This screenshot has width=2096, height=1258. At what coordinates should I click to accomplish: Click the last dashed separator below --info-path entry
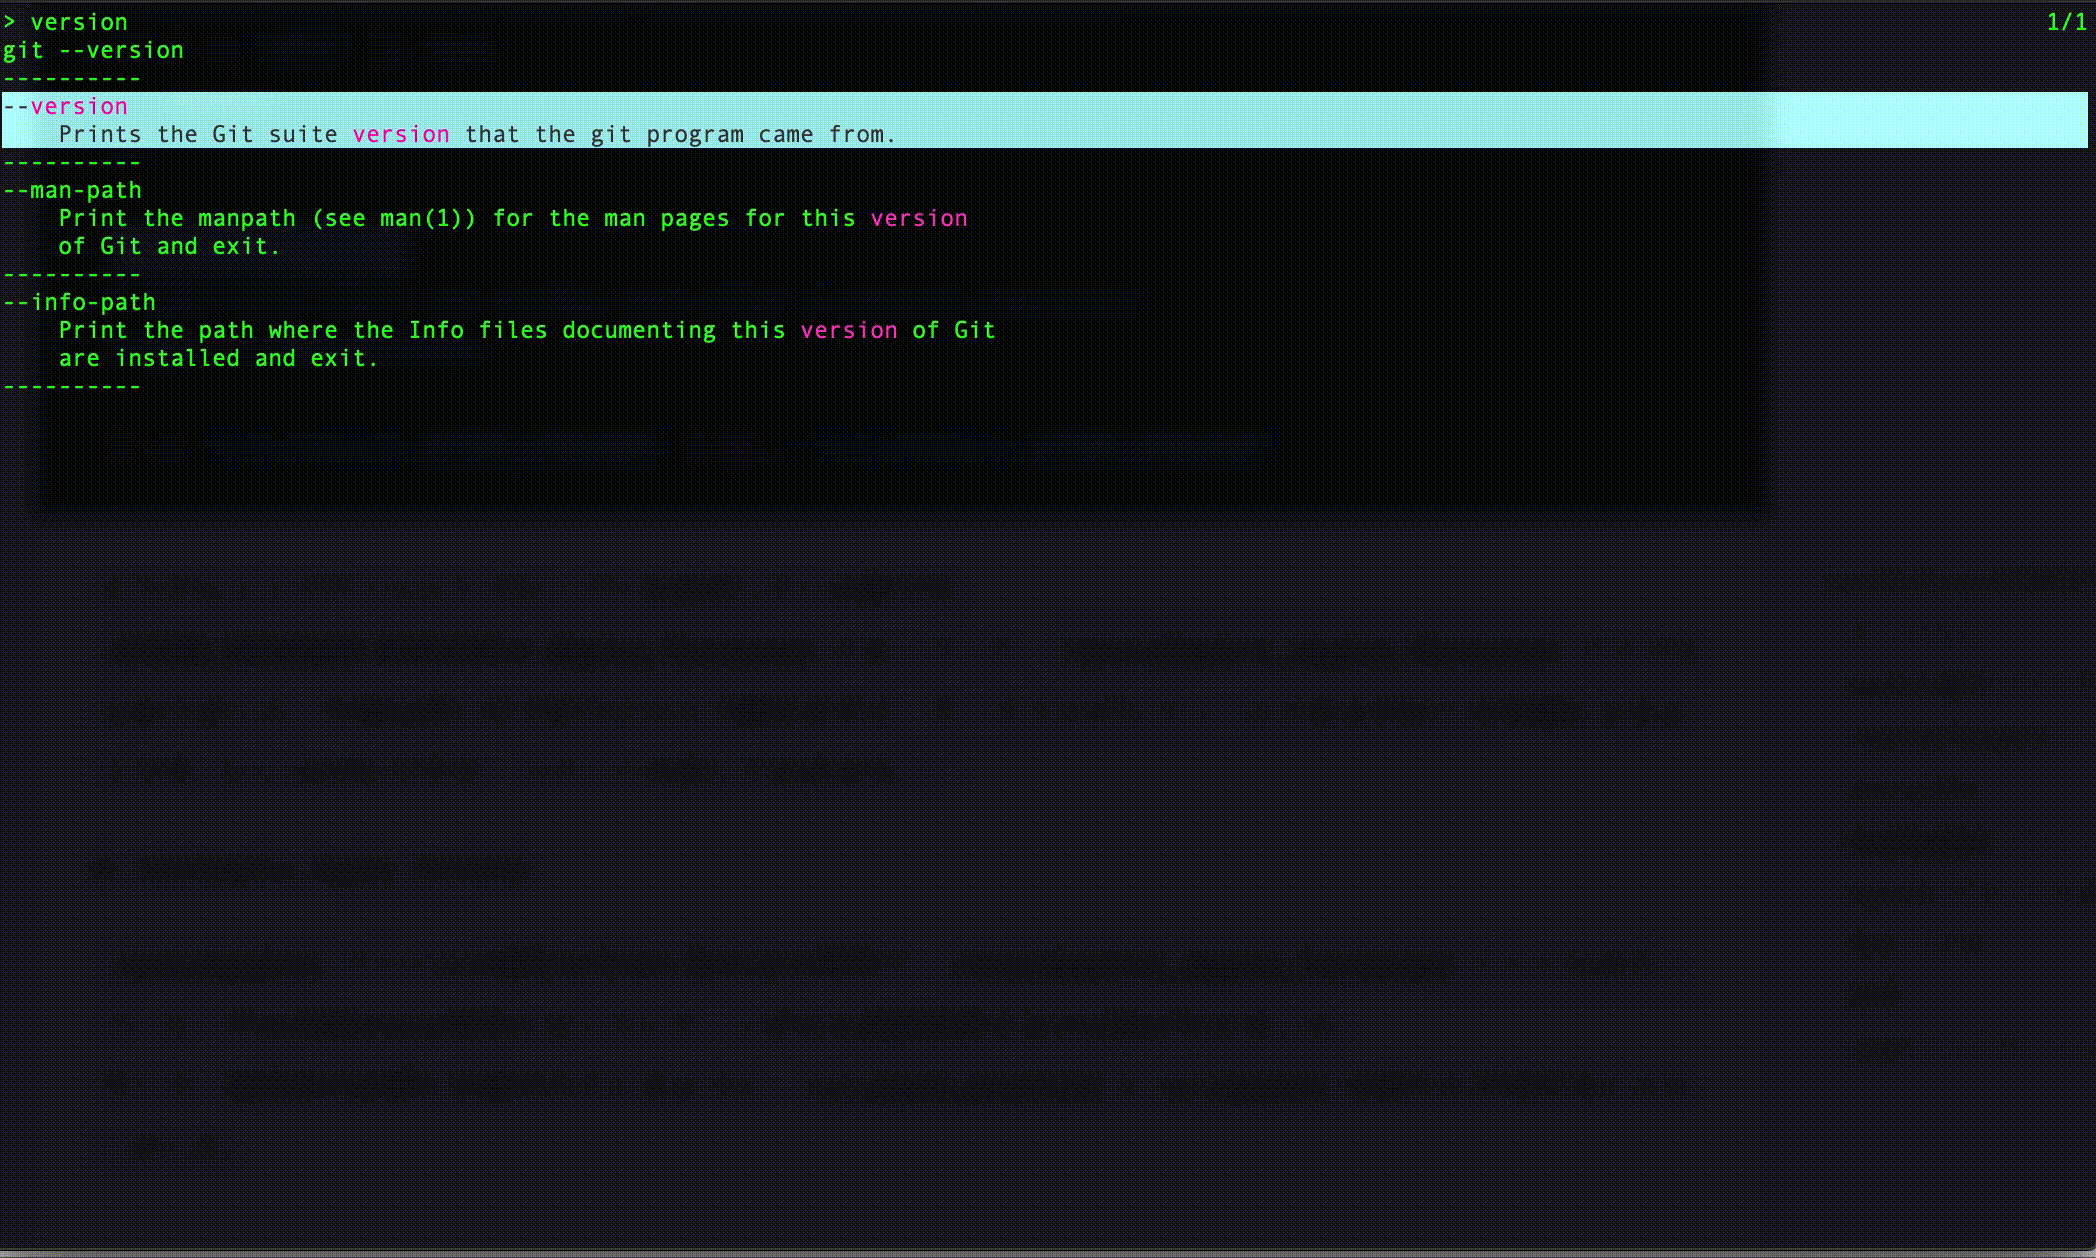pos(72,386)
